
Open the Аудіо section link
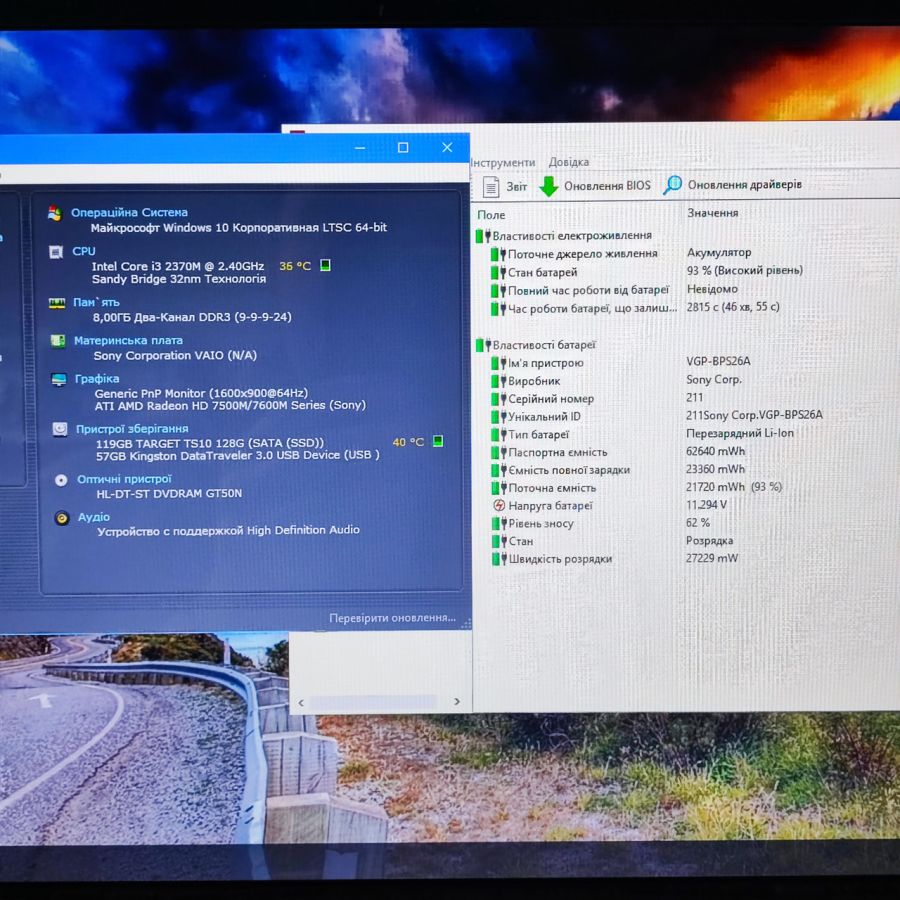click(94, 517)
